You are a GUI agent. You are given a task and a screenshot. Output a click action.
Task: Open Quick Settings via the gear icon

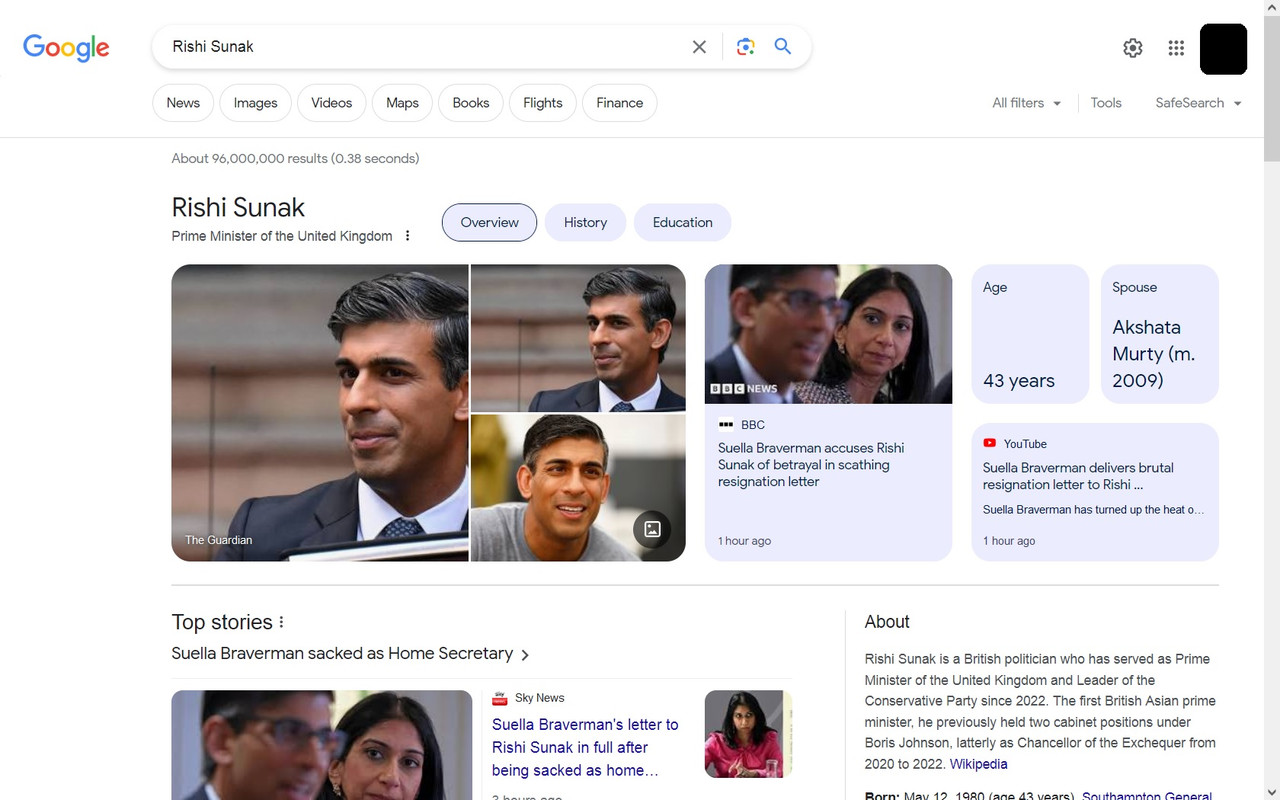point(1132,47)
